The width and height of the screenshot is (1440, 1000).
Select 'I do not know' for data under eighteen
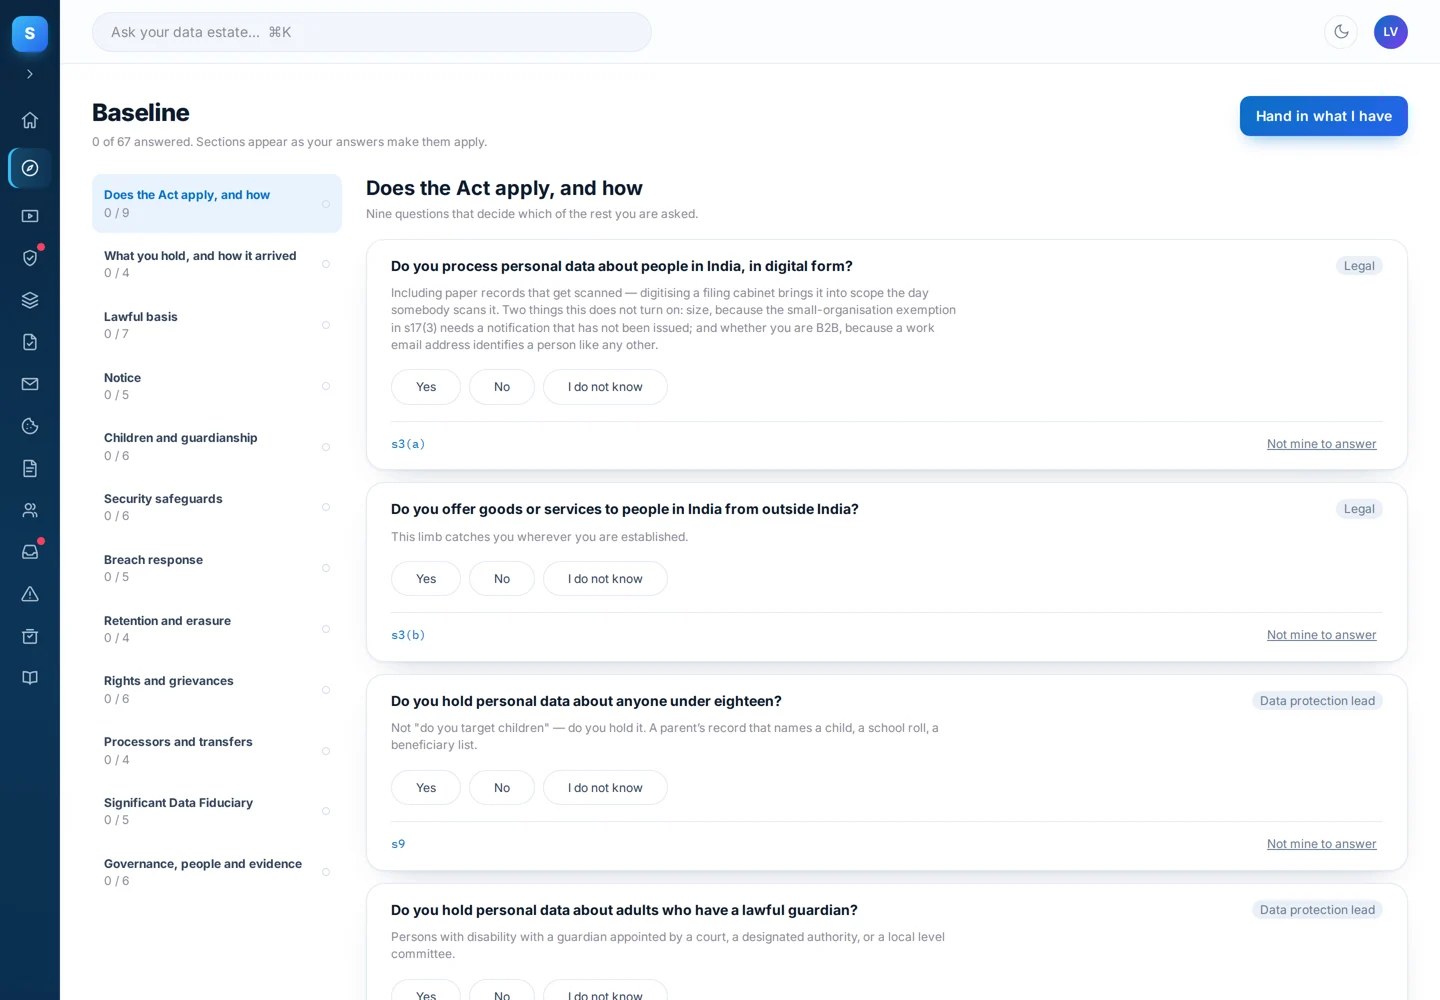tap(605, 788)
